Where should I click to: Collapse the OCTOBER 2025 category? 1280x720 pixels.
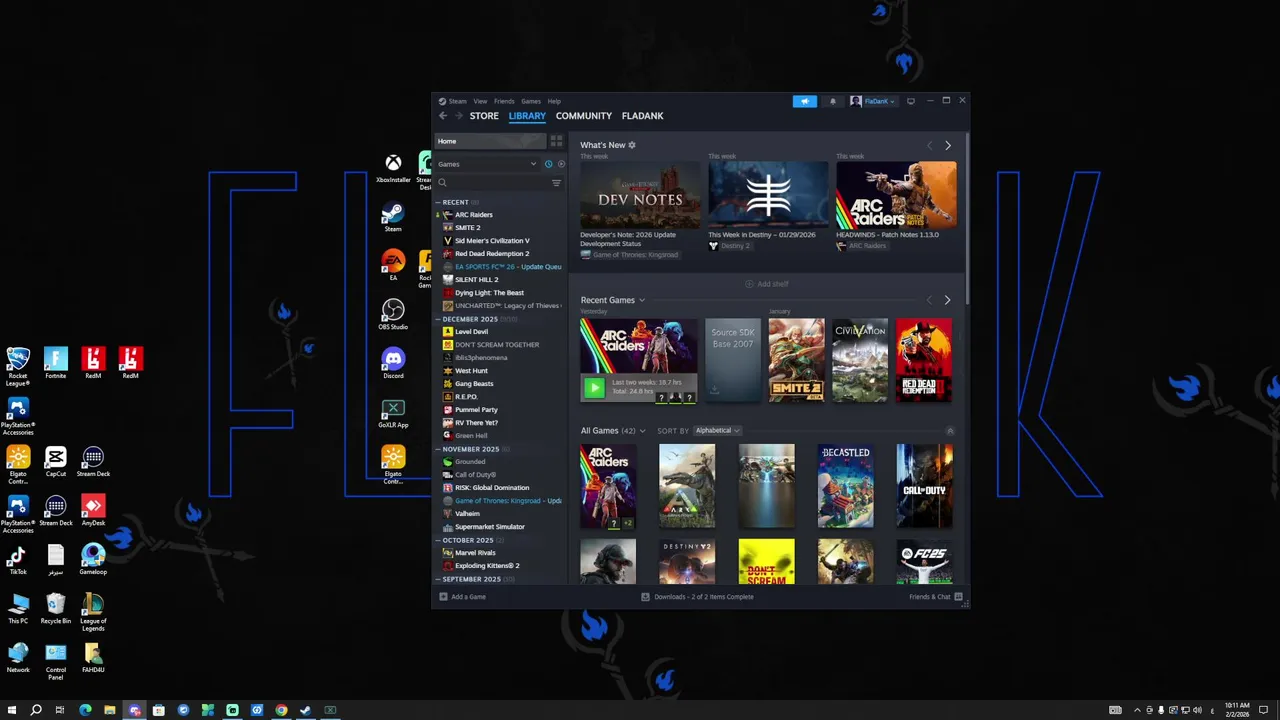pyautogui.click(x=437, y=540)
